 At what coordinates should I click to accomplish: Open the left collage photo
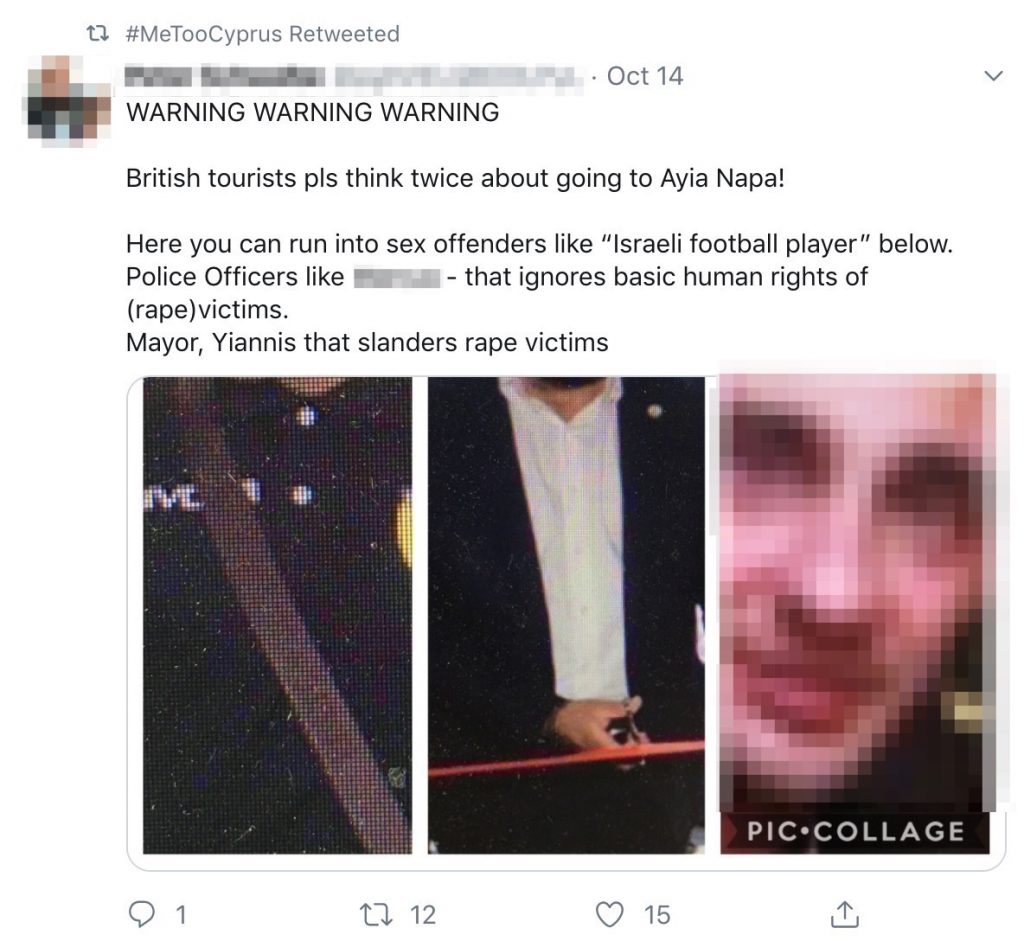pyautogui.click(x=278, y=615)
